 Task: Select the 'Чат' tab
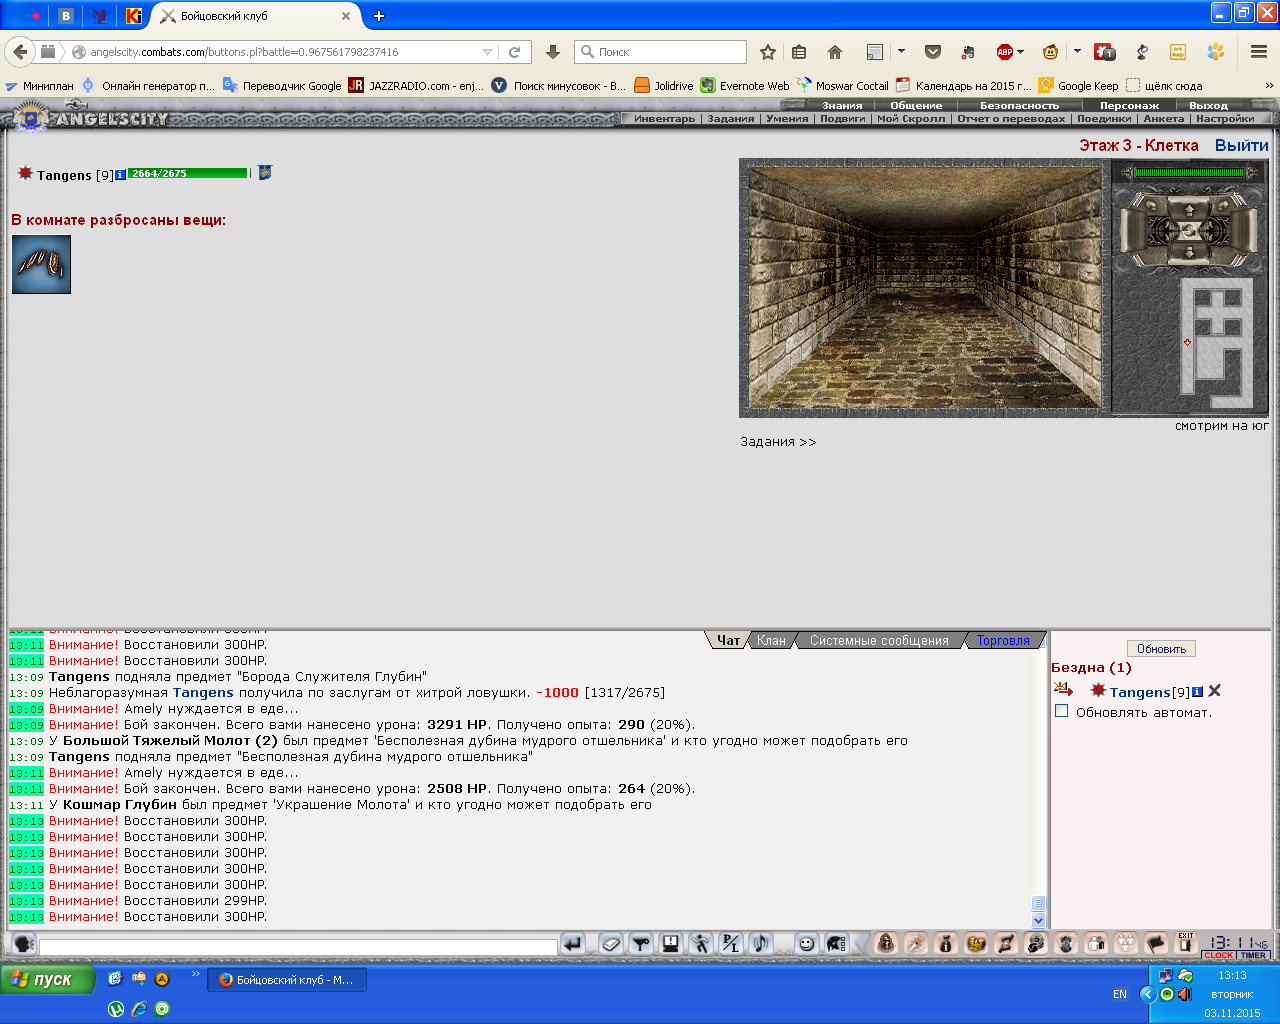point(729,641)
